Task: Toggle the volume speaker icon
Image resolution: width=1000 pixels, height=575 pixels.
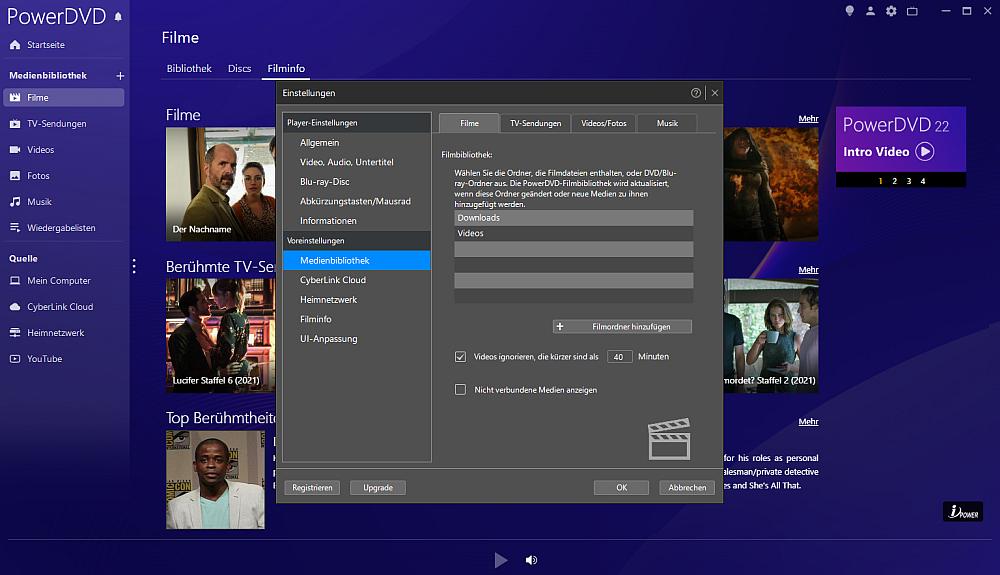Action: click(x=531, y=560)
